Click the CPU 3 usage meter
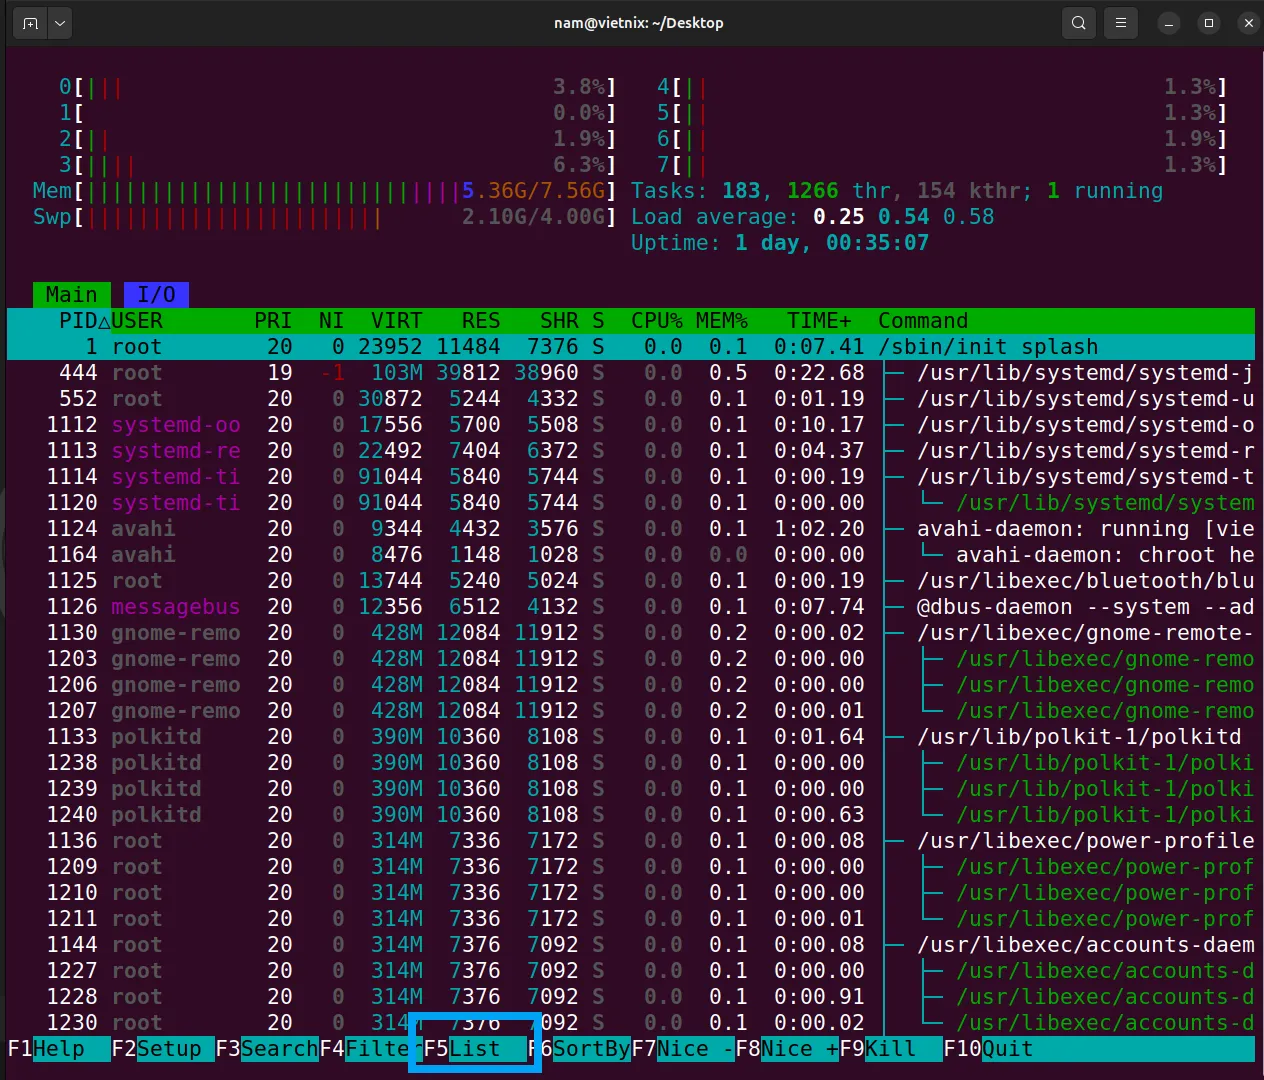 click(x=338, y=165)
